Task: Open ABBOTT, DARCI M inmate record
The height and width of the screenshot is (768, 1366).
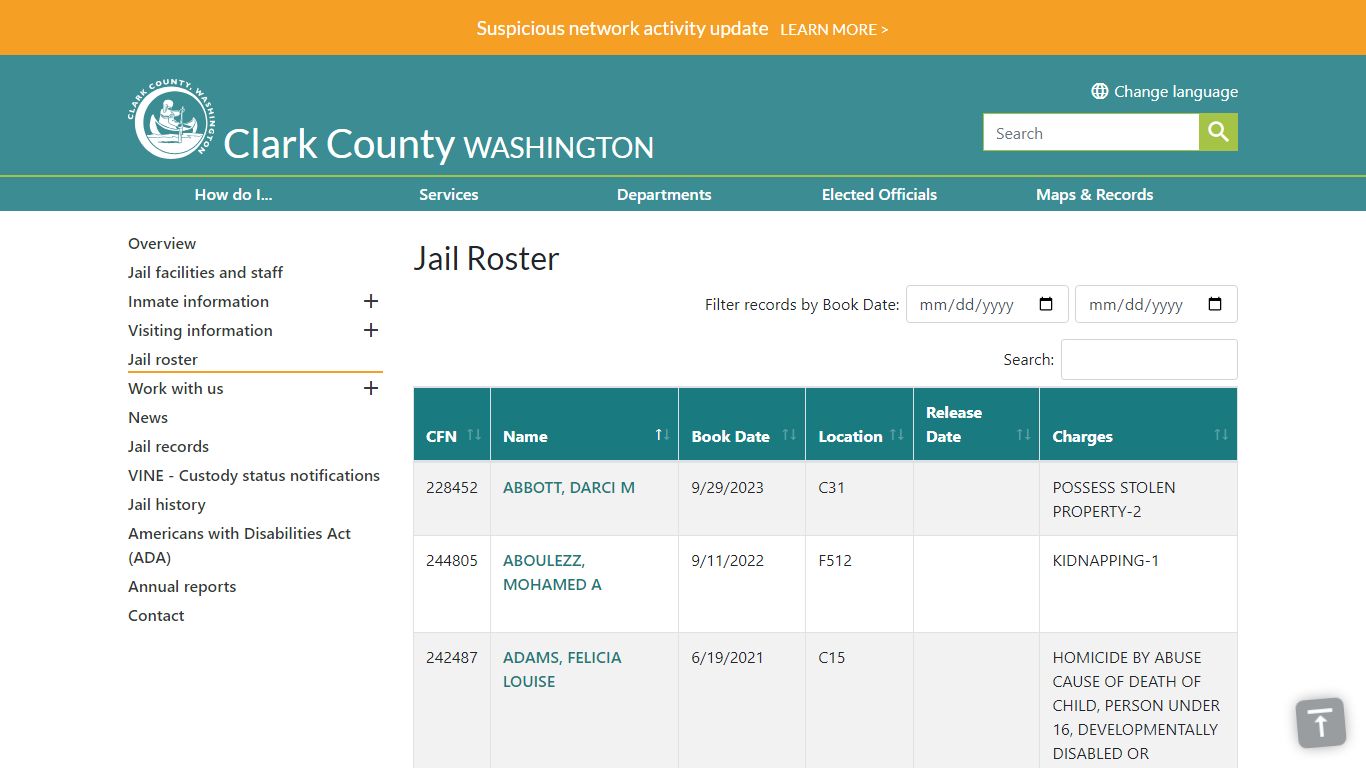Action: pyautogui.click(x=568, y=488)
